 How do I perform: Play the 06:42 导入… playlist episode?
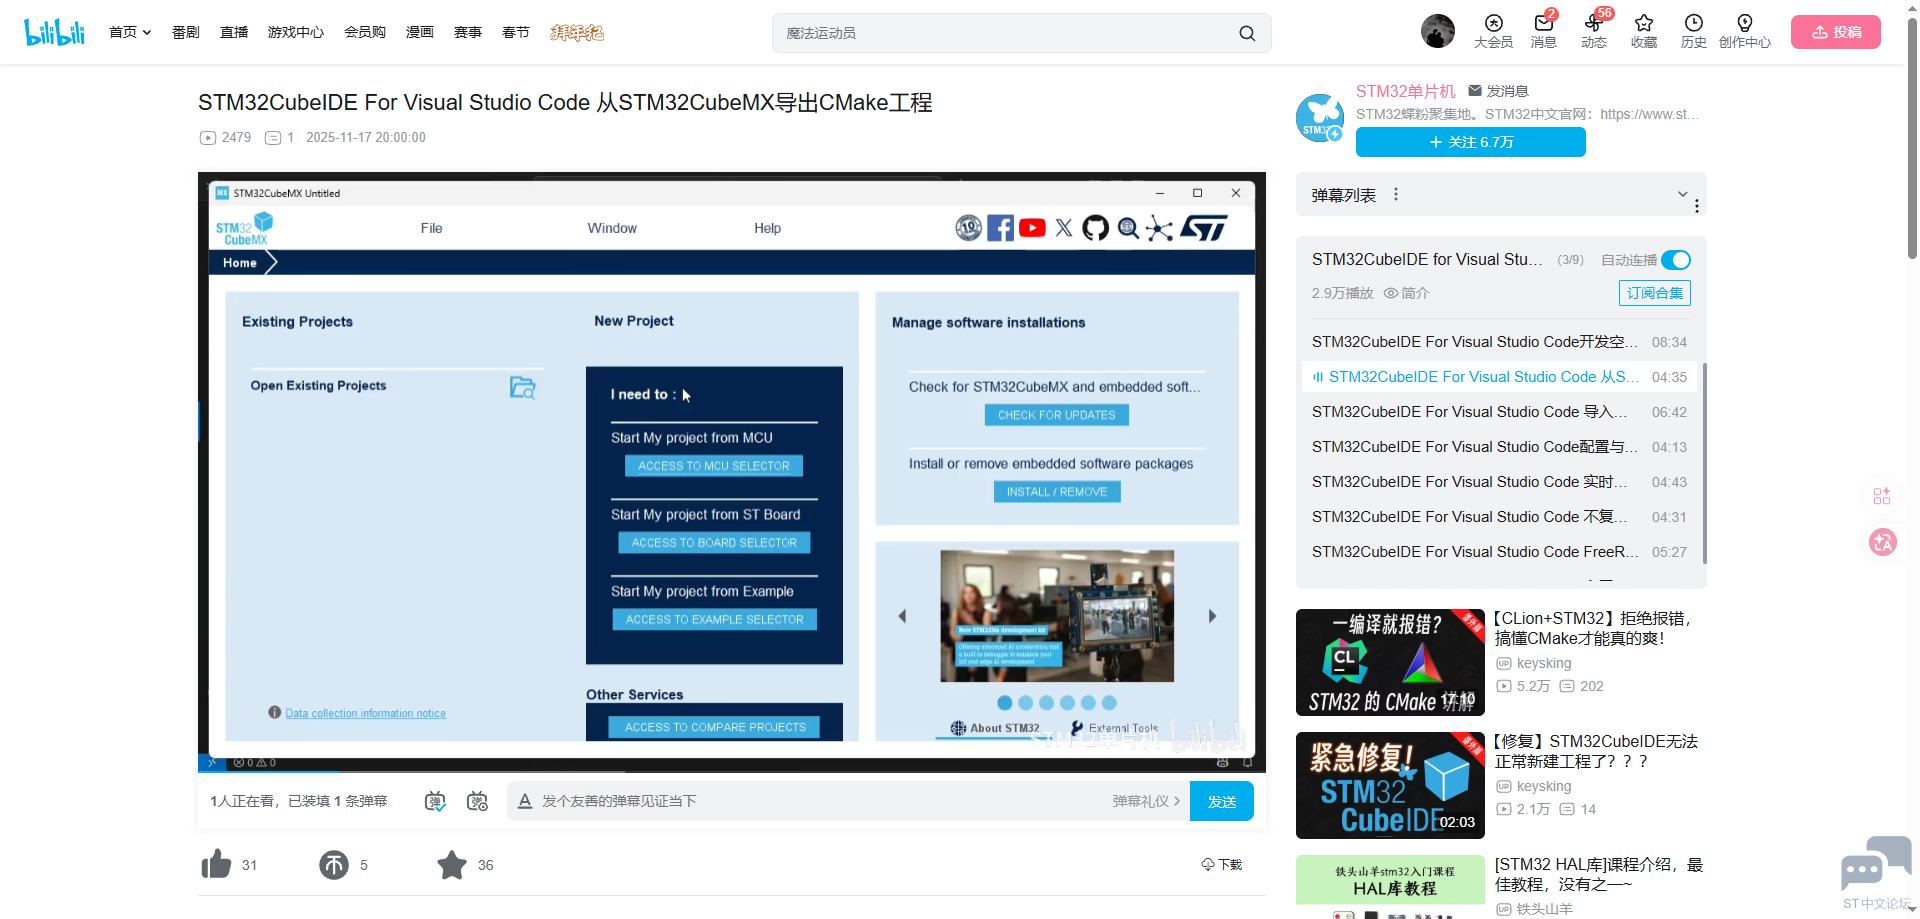[1500, 412]
